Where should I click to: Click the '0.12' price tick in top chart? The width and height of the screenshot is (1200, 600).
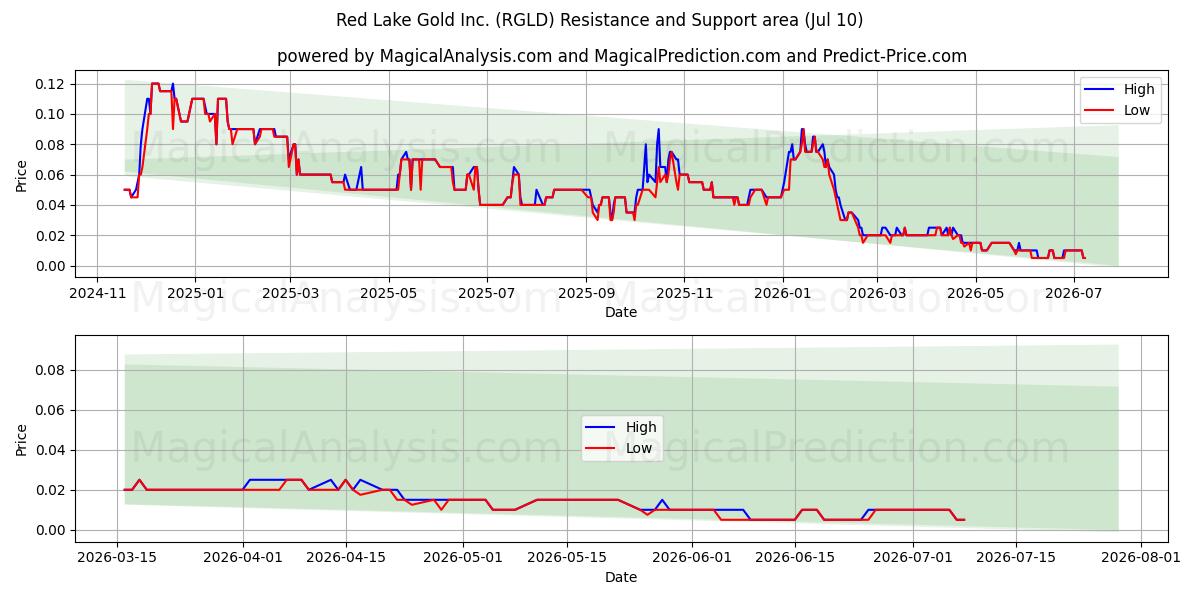coord(50,84)
